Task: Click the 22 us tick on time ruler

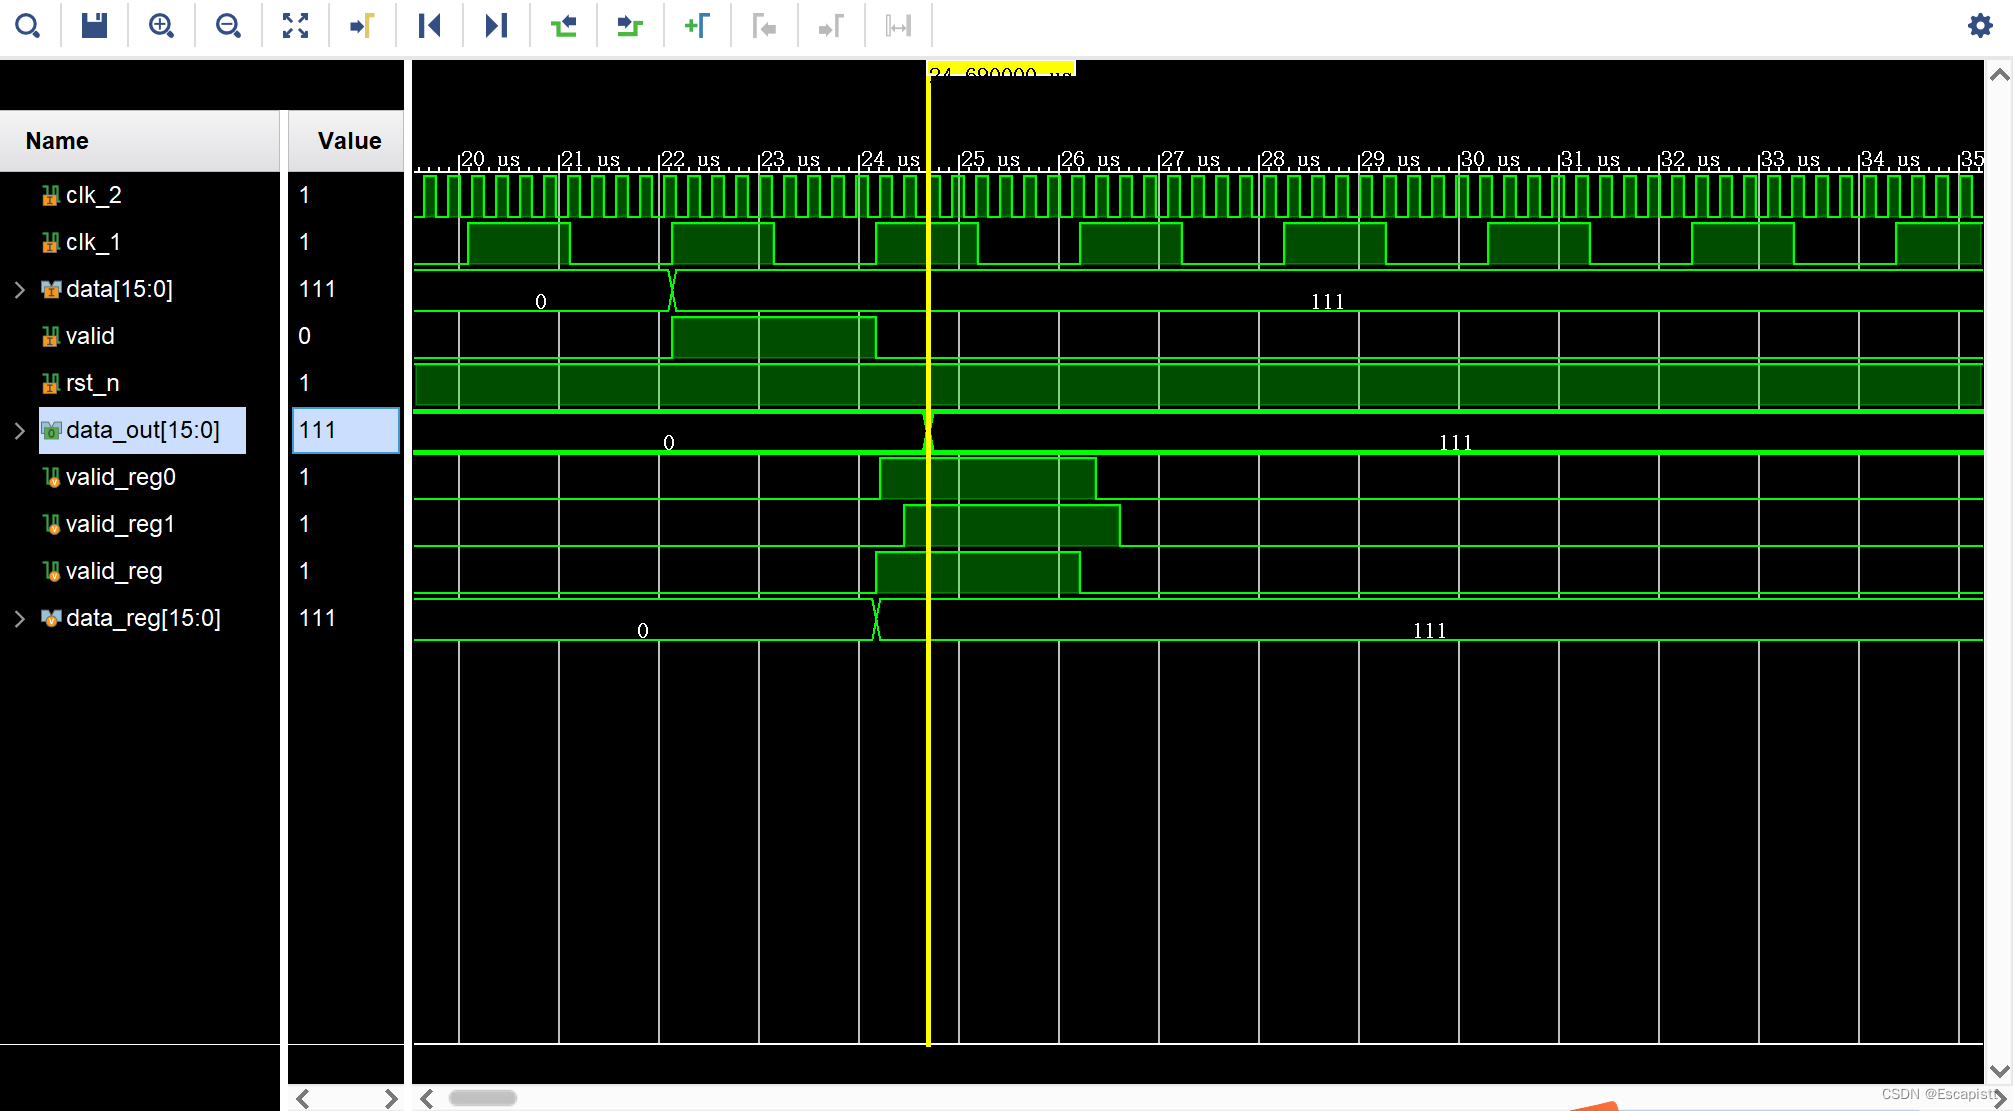Action: click(x=690, y=160)
